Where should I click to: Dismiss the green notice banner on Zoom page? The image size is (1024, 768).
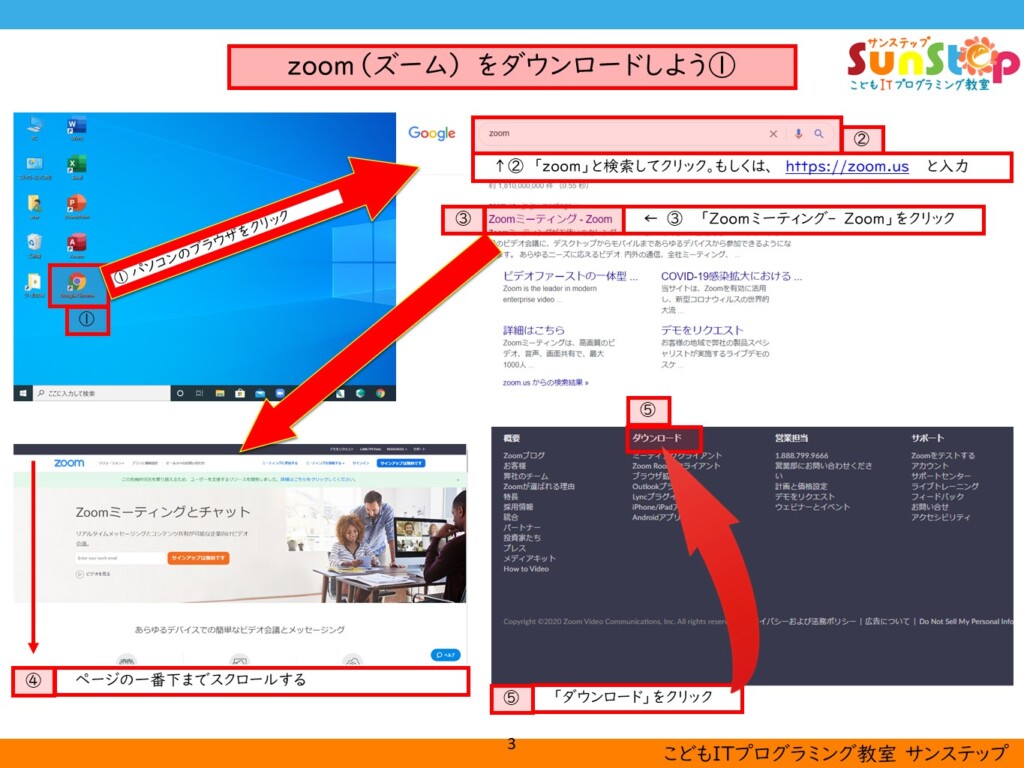point(458,479)
